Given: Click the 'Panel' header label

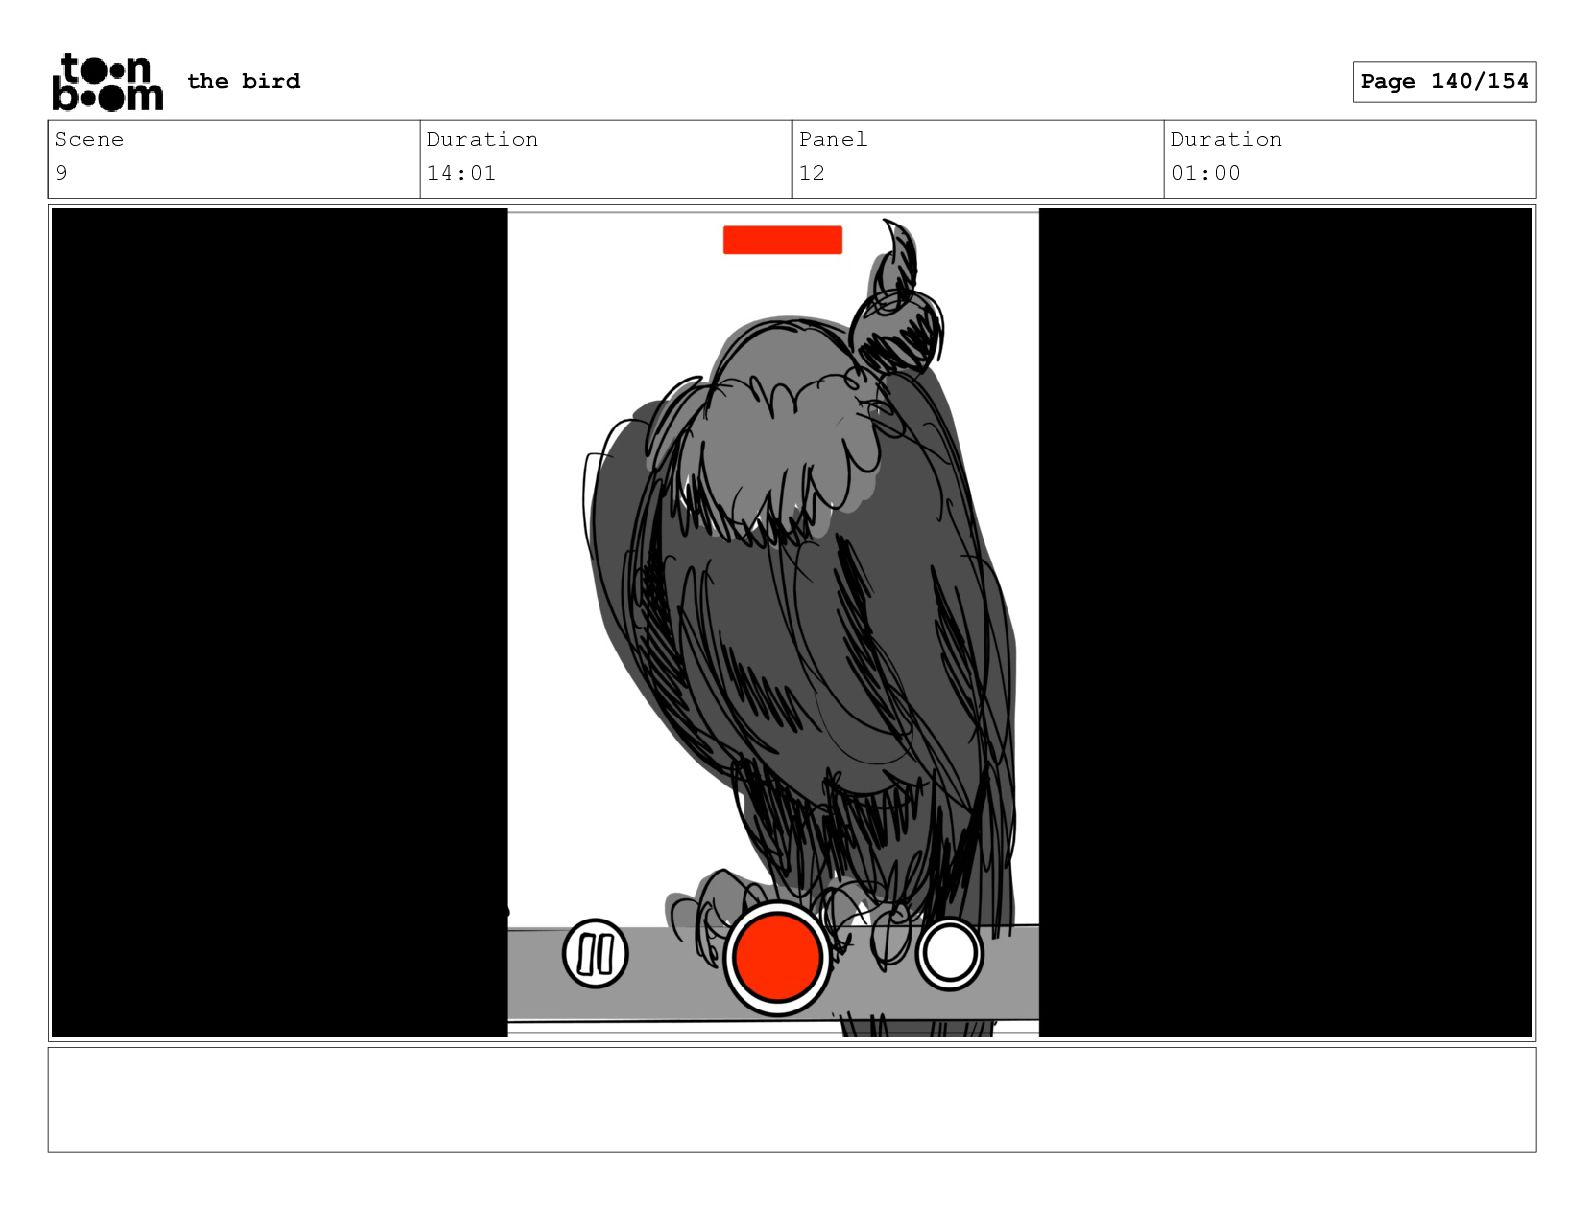Looking at the screenshot, I should [x=833, y=139].
